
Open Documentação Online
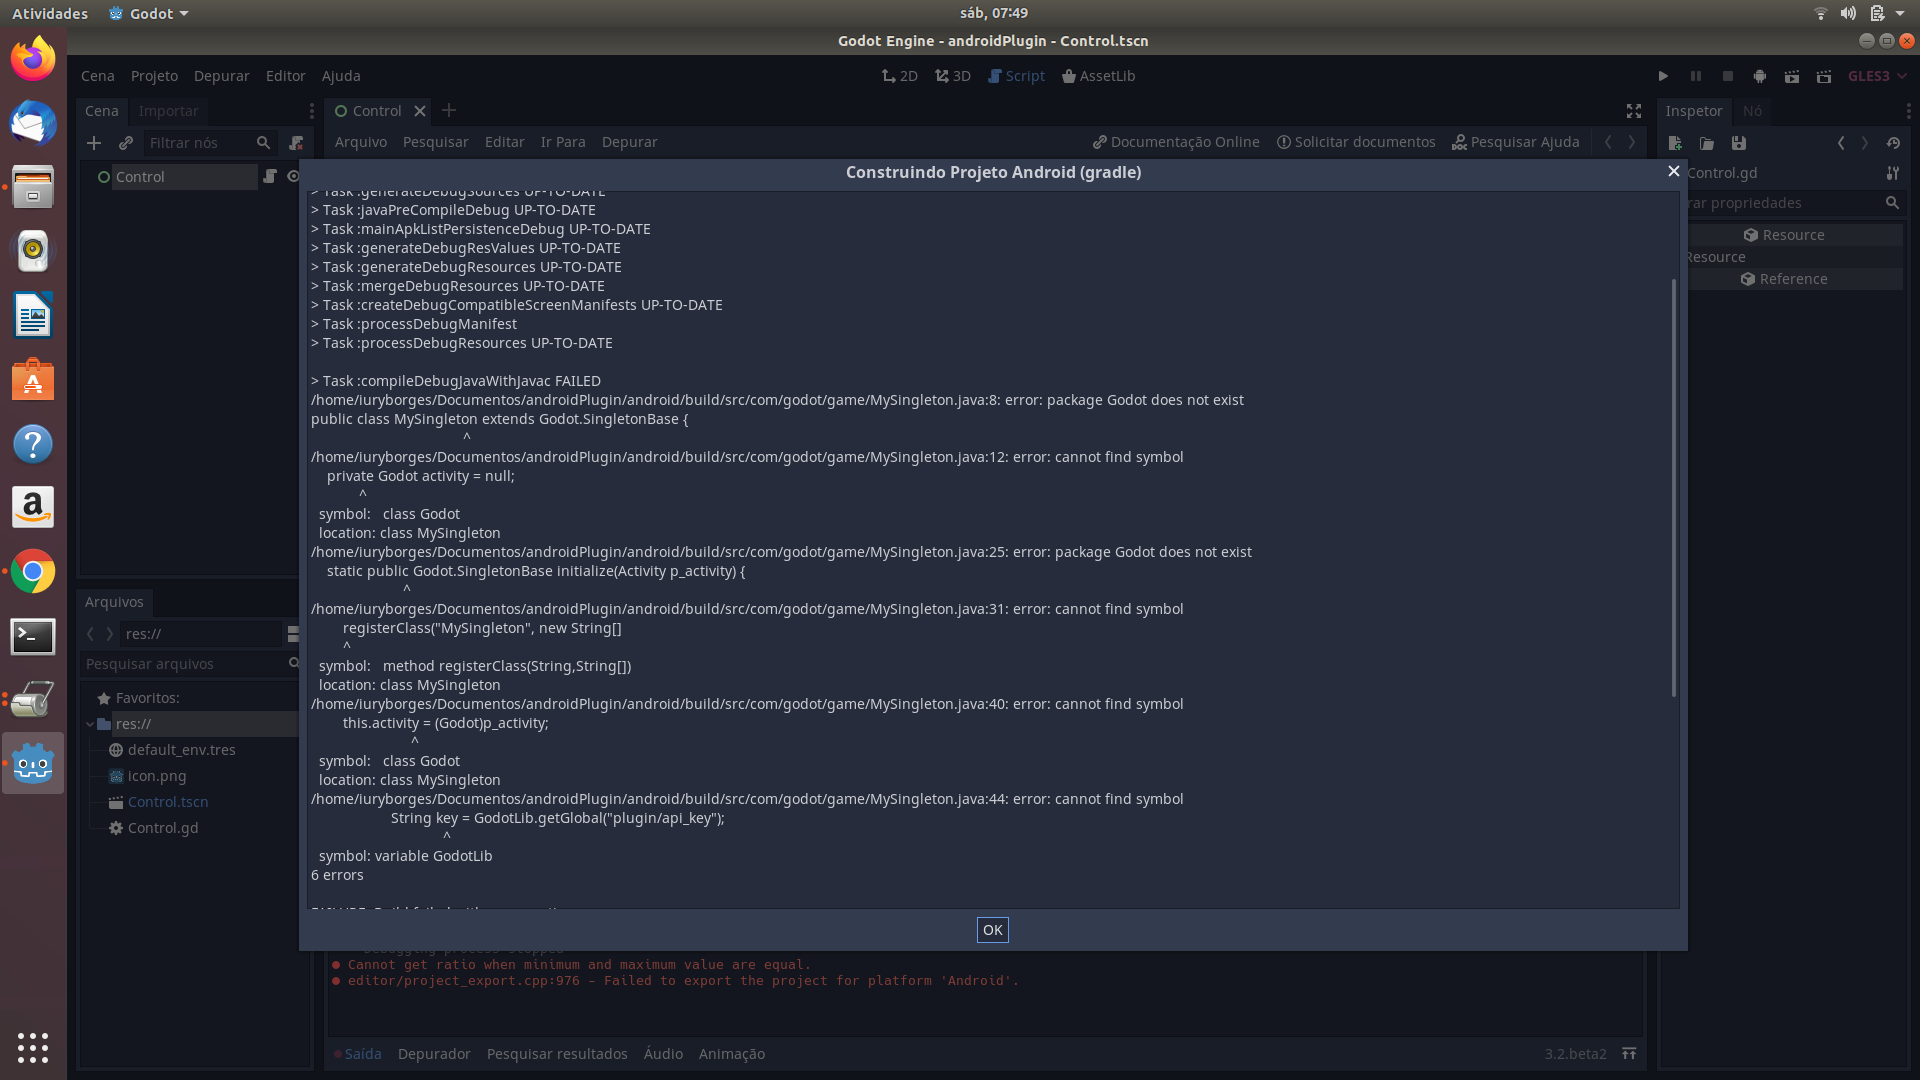(1175, 141)
